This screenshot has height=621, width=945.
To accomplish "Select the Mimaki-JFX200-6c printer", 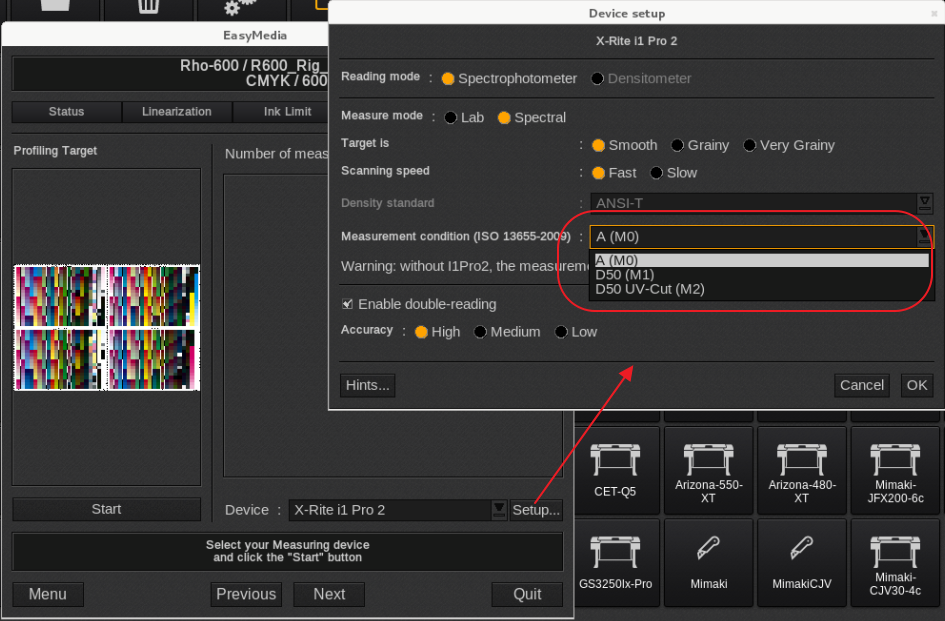I will (x=894, y=468).
